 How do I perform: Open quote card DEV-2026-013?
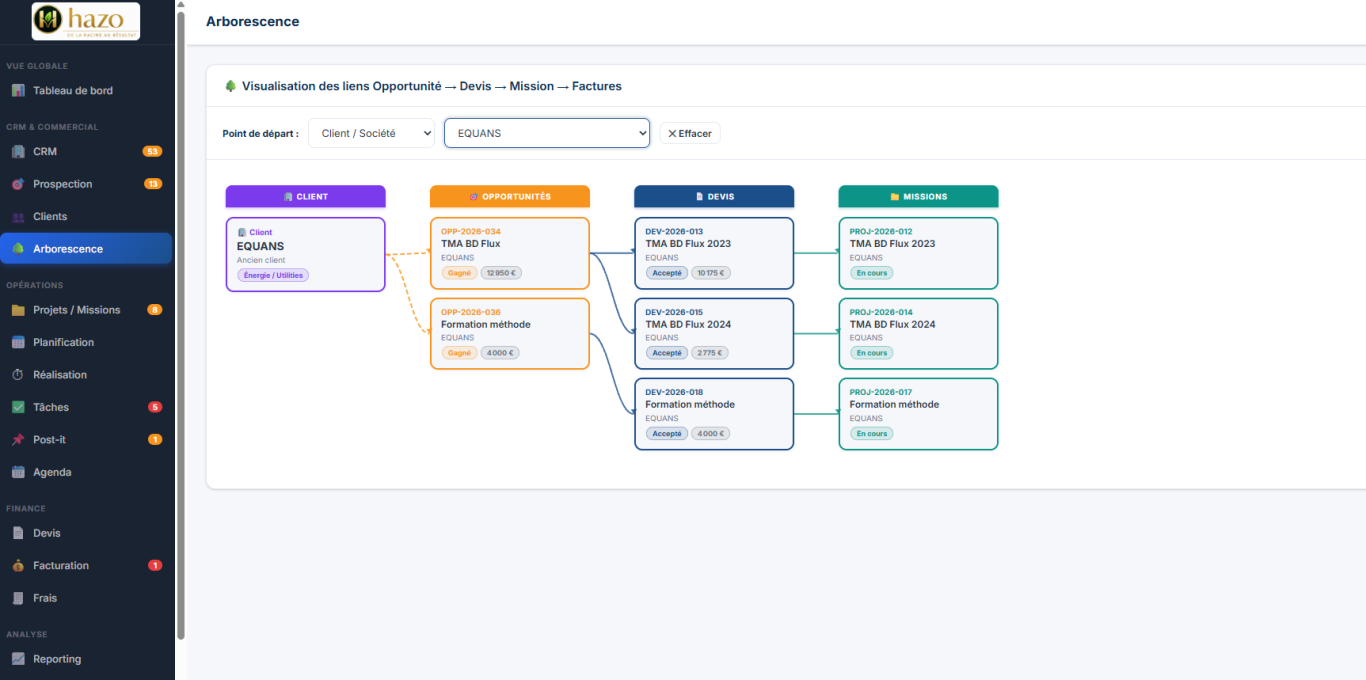coord(714,254)
